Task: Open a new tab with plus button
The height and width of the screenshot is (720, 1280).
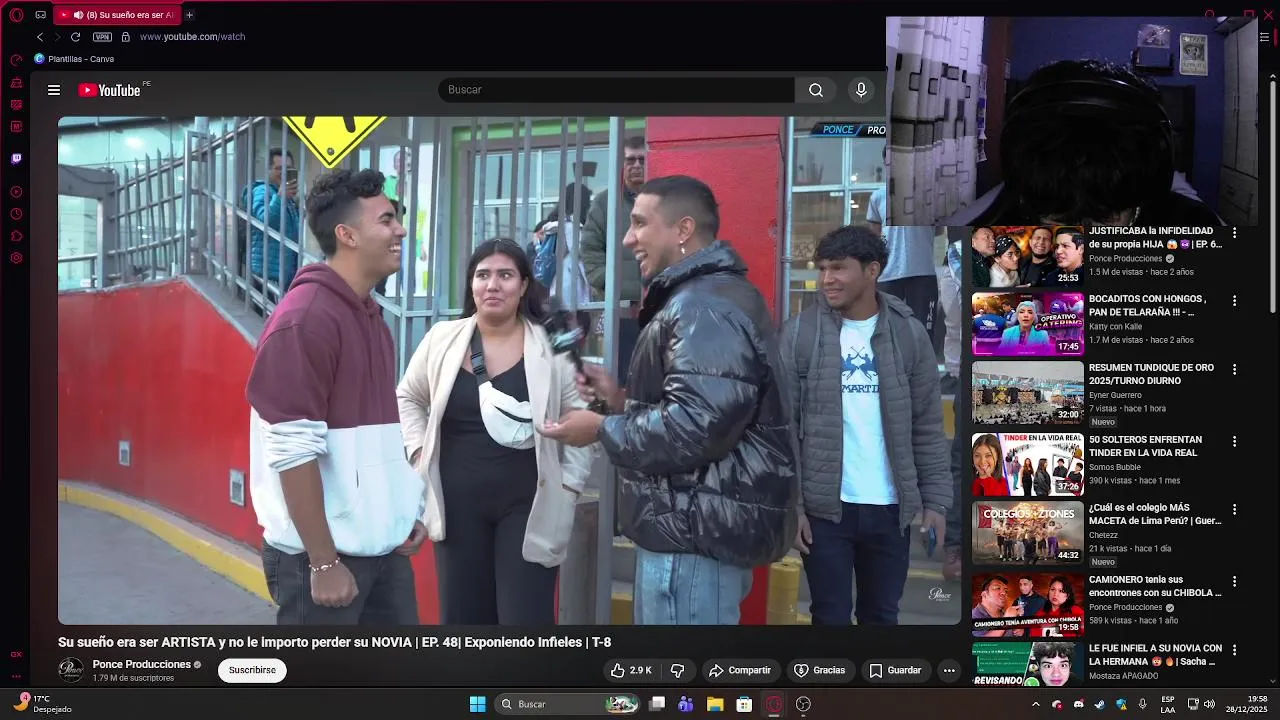Action: click(189, 15)
